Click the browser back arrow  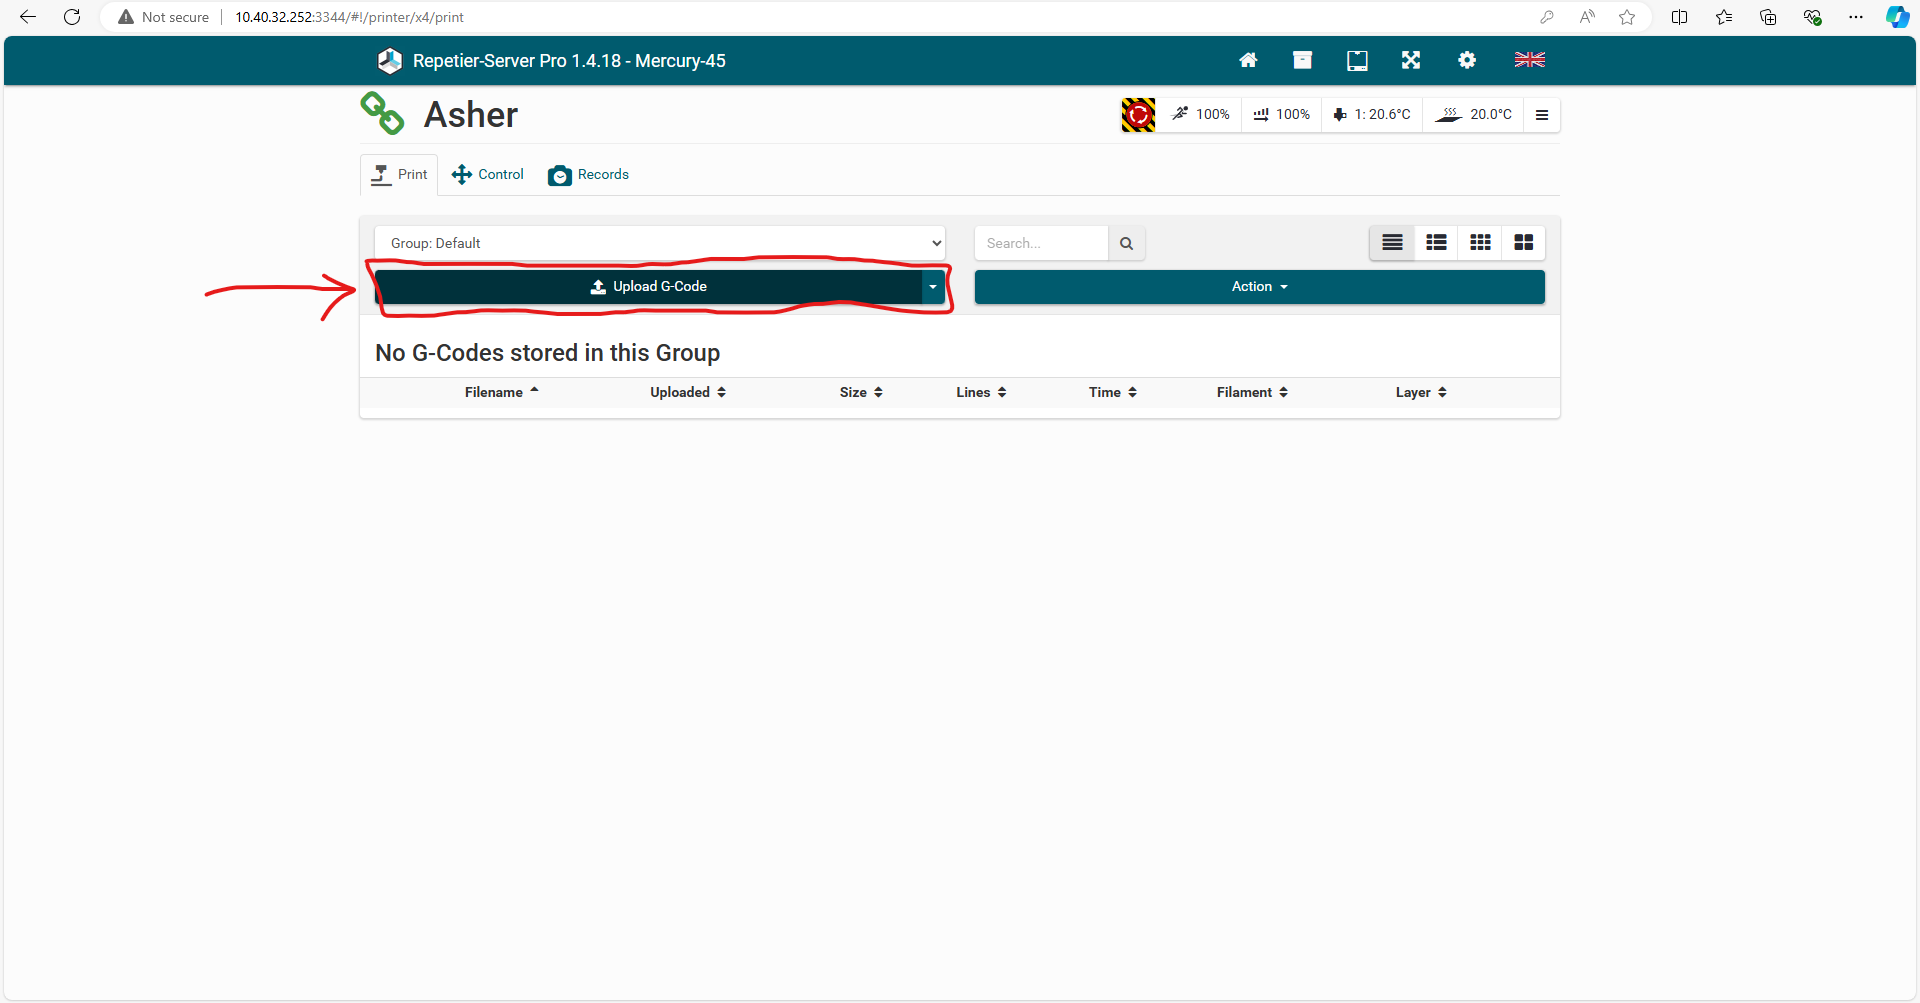coord(28,17)
